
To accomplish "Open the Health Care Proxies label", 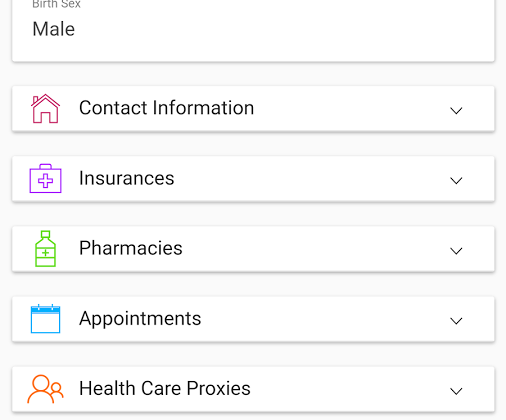I will 165,388.
